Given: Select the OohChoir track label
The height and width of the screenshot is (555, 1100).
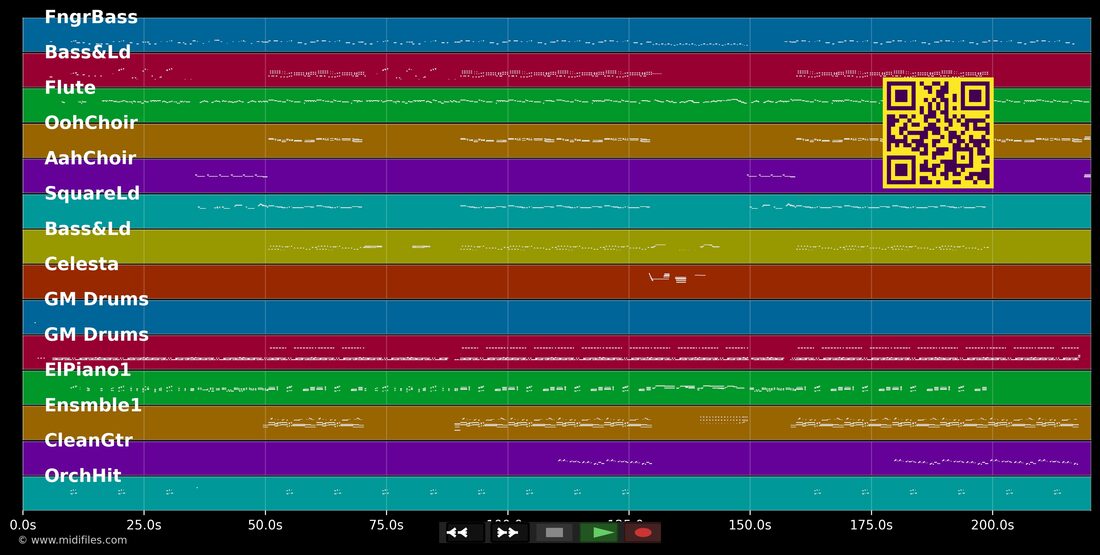Looking at the screenshot, I should pos(91,123).
